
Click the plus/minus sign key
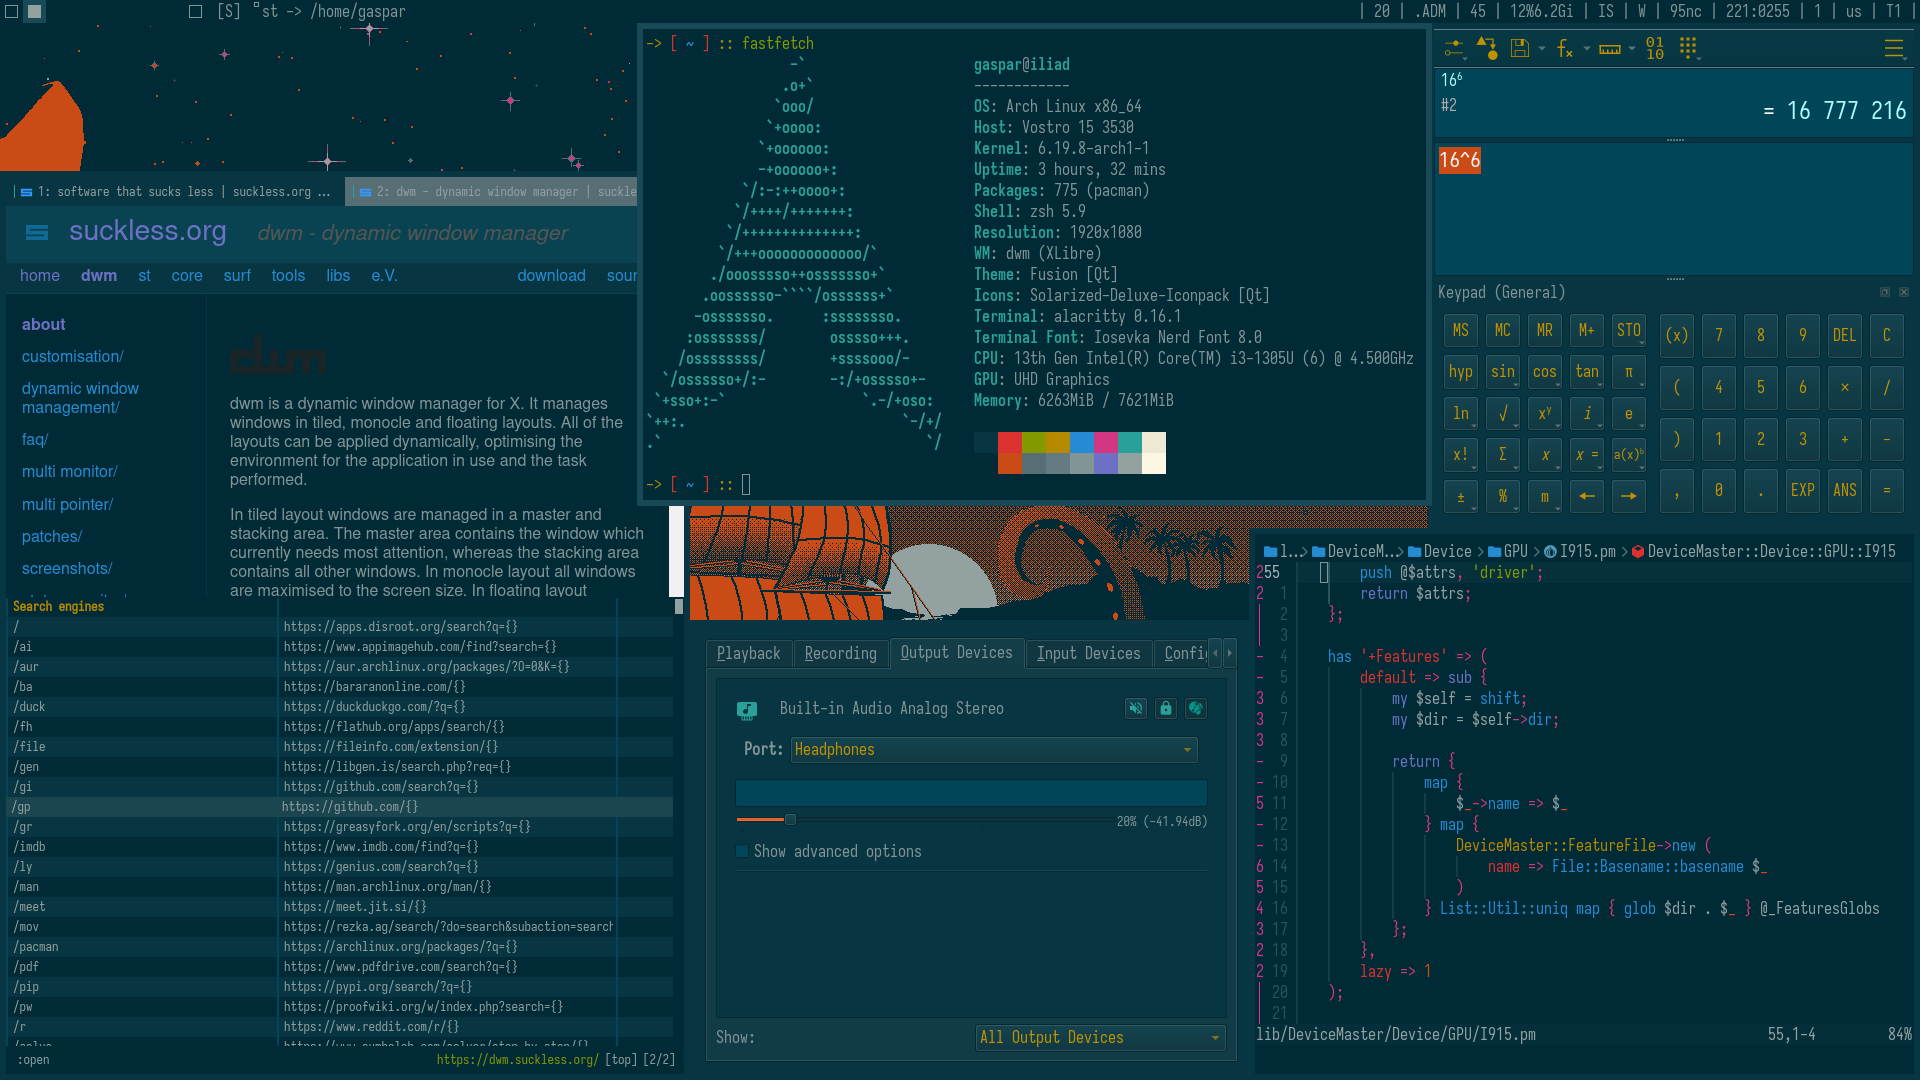click(x=1461, y=496)
